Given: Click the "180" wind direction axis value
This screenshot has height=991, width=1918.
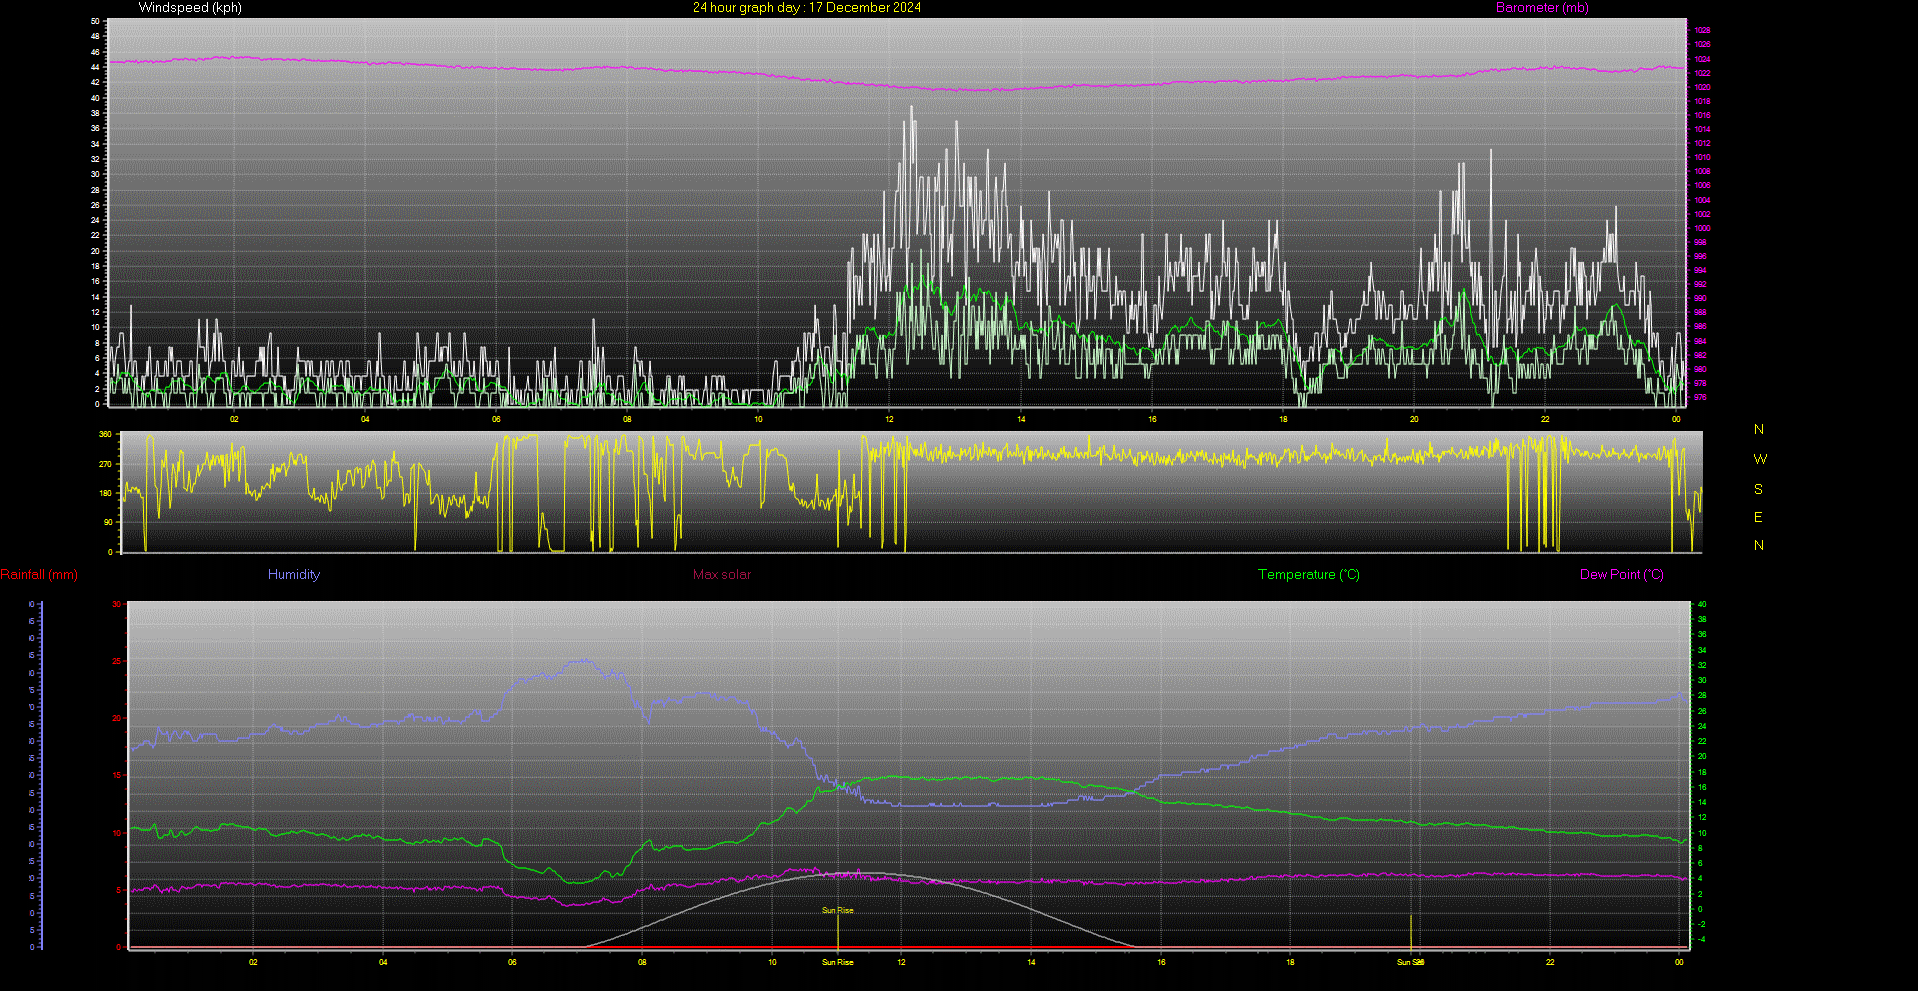Looking at the screenshot, I should click(106, 494).
